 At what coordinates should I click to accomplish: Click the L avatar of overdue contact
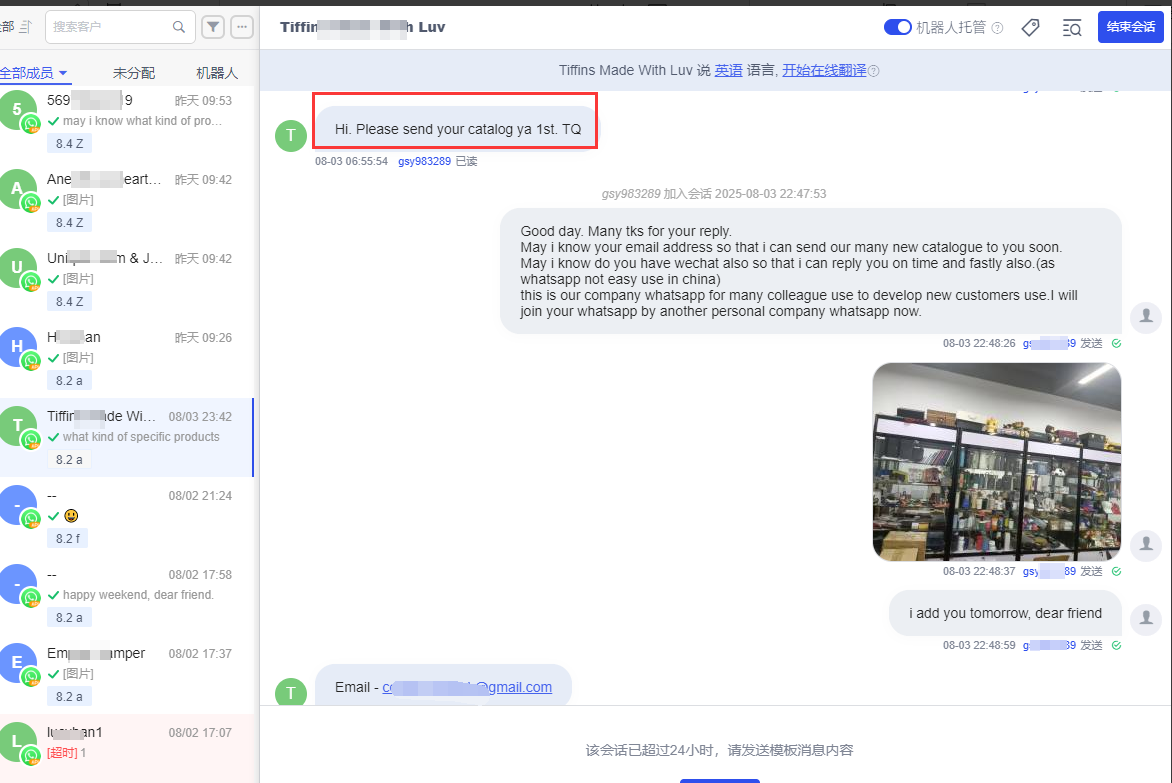click(x=17, y=741)
